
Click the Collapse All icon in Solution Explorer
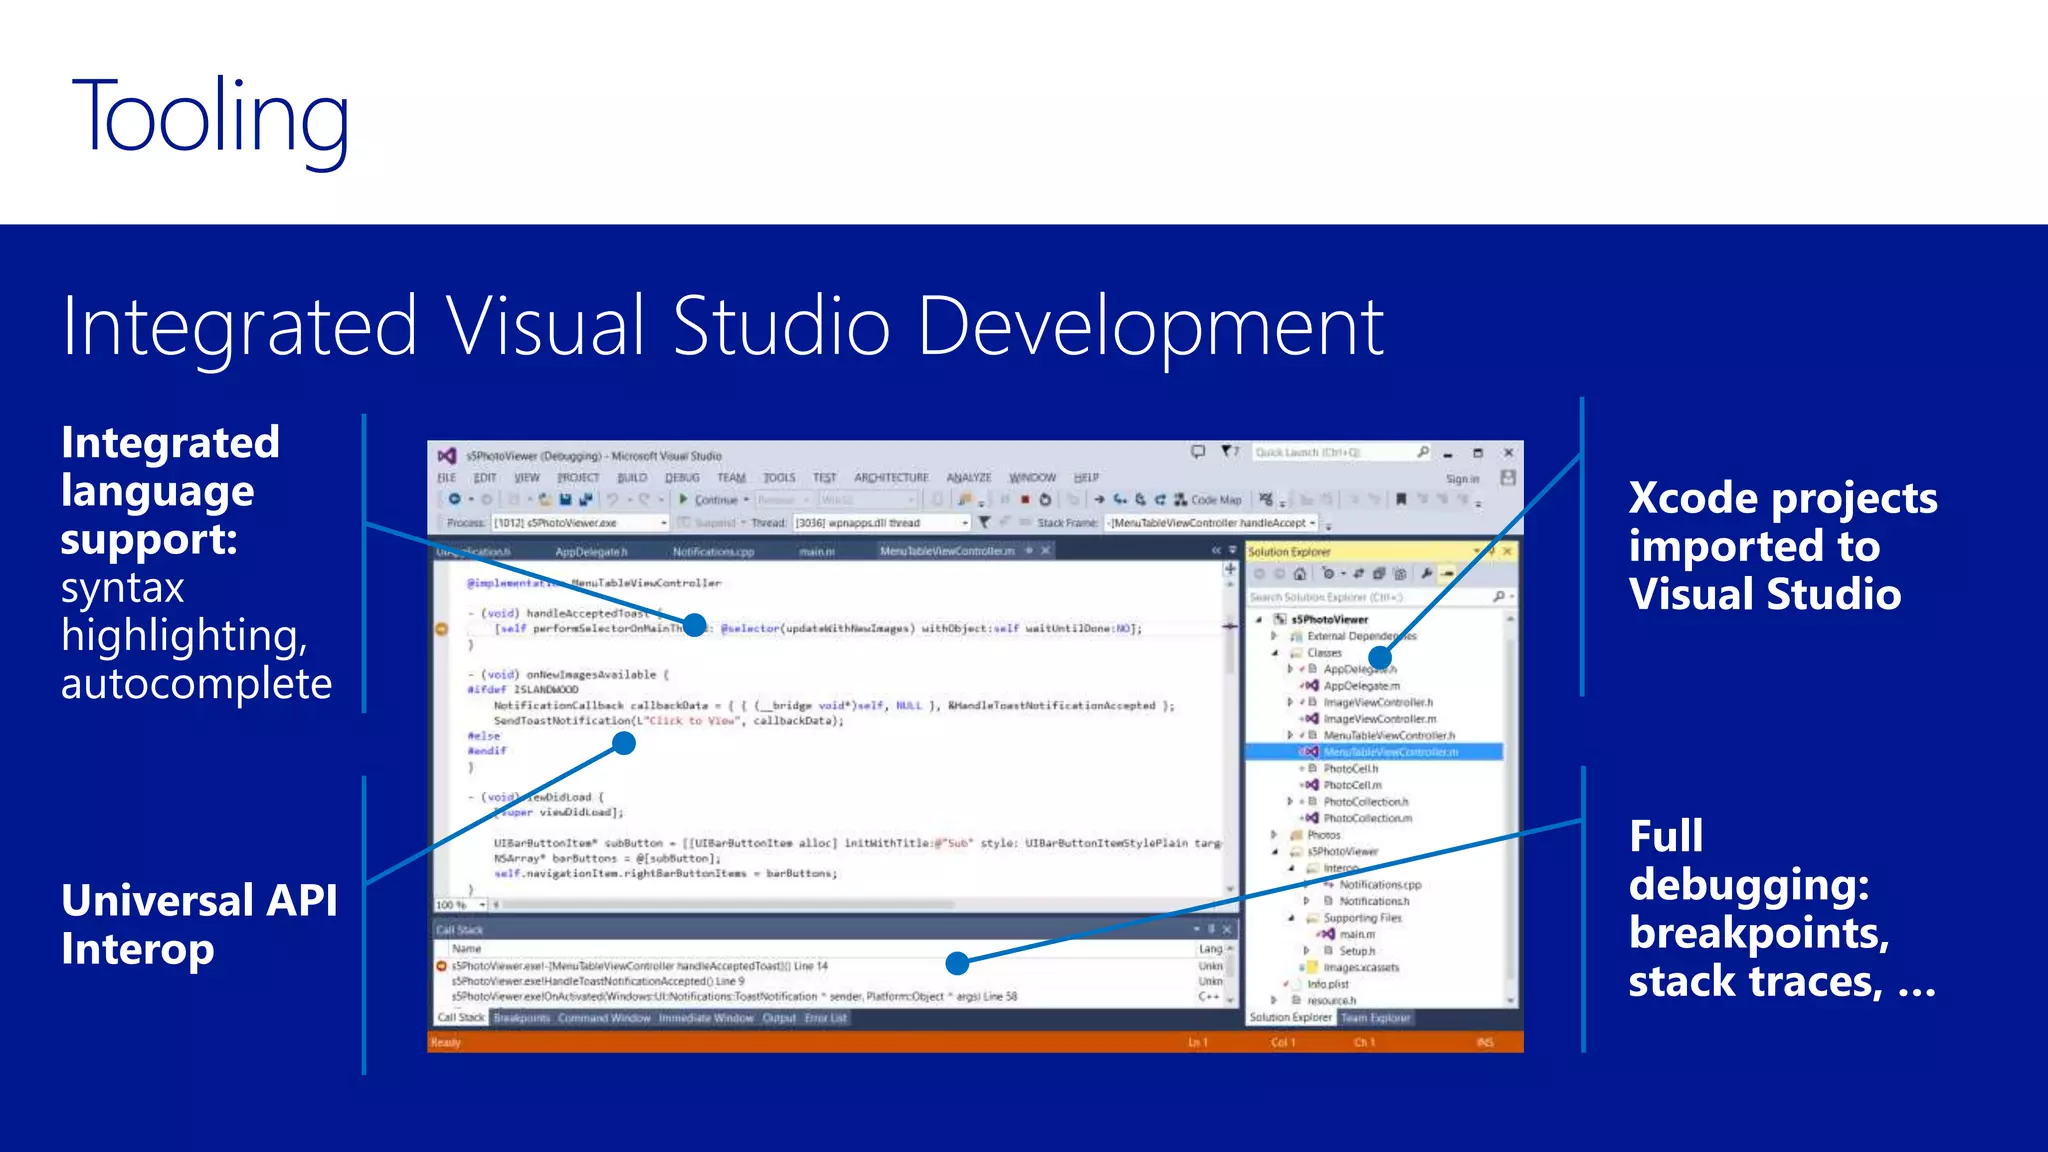(x=1379, y=574)
